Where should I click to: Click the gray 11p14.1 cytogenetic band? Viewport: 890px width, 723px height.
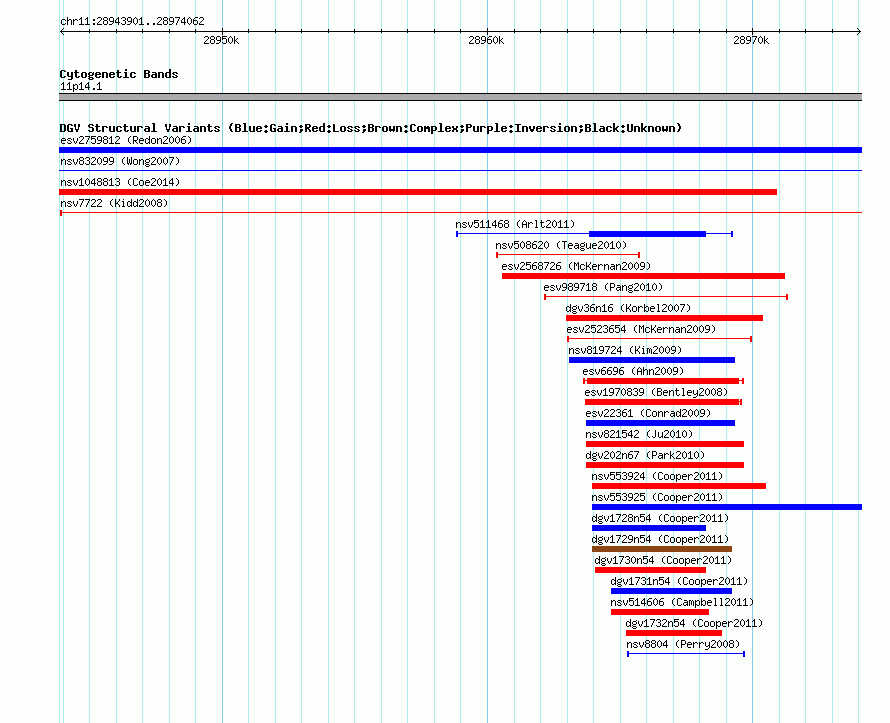(x=460, y=97)
